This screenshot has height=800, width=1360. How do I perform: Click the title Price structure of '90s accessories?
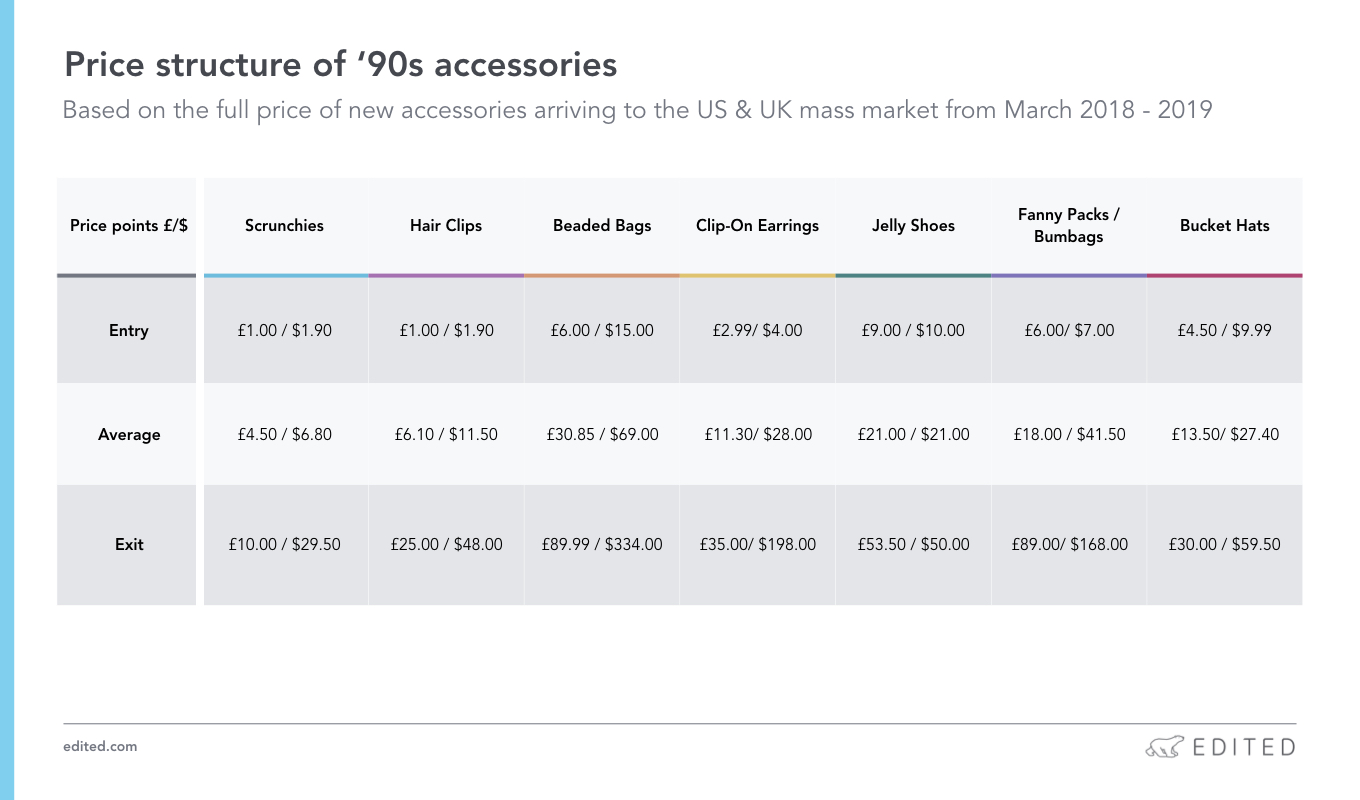(341, 65)
